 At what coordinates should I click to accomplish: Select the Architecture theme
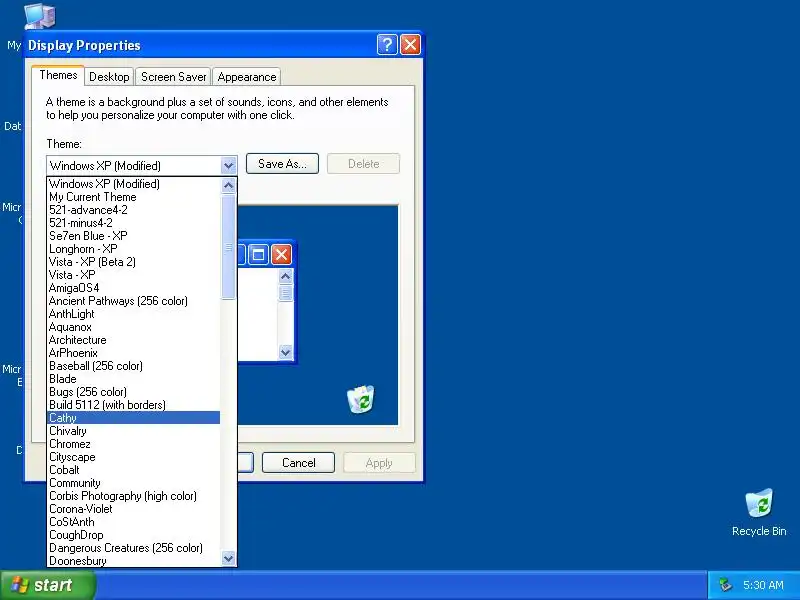[134, 340]
